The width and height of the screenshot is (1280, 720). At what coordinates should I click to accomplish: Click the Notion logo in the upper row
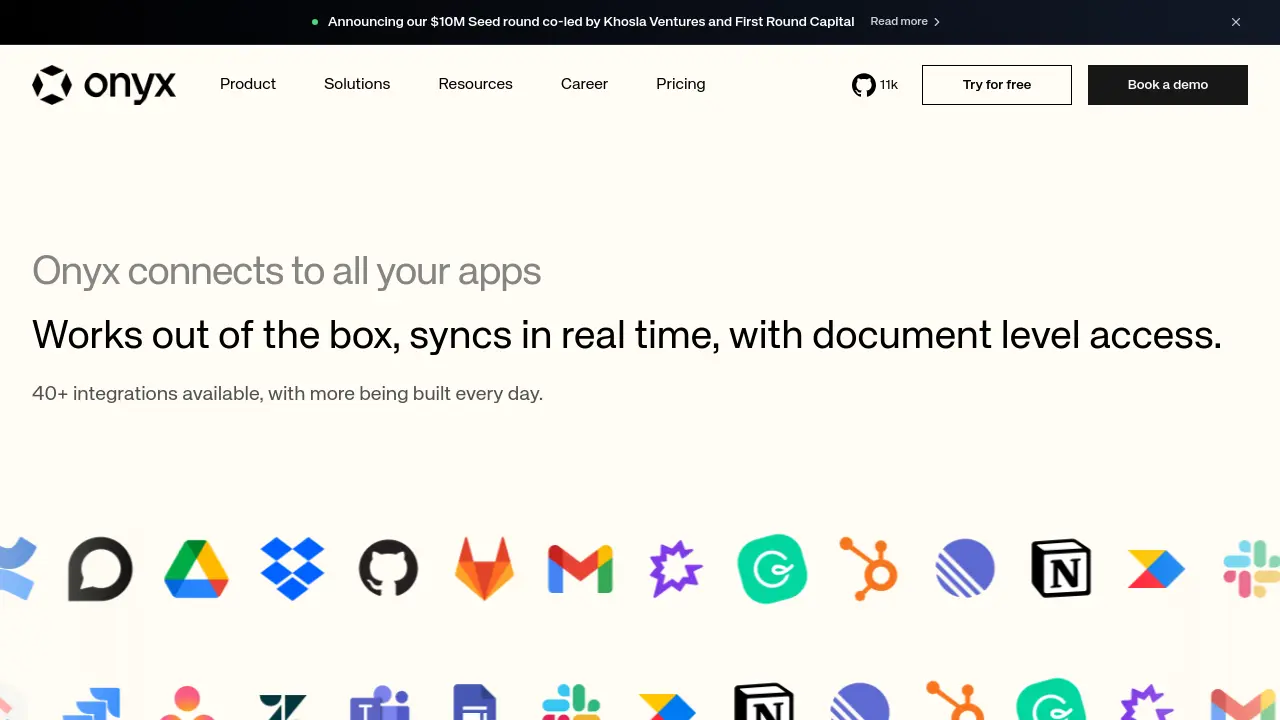(x=1061, y=569)
